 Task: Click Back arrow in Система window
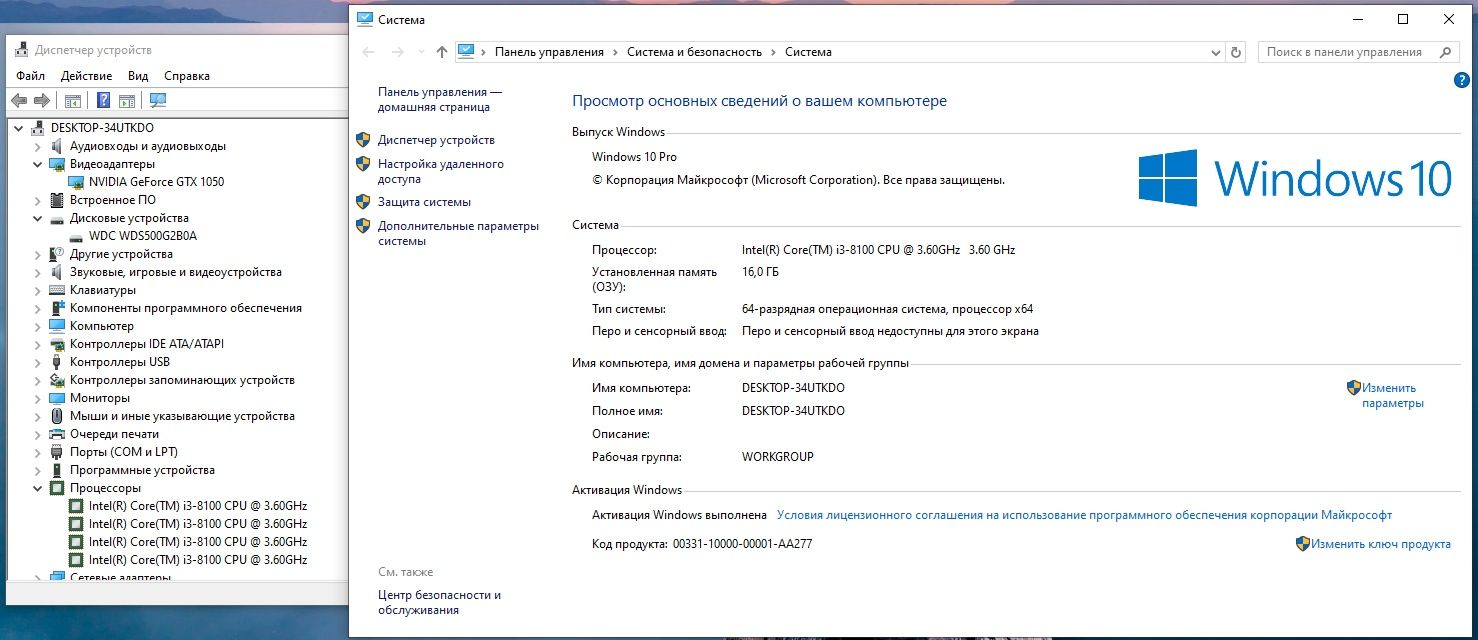(368, 52)
